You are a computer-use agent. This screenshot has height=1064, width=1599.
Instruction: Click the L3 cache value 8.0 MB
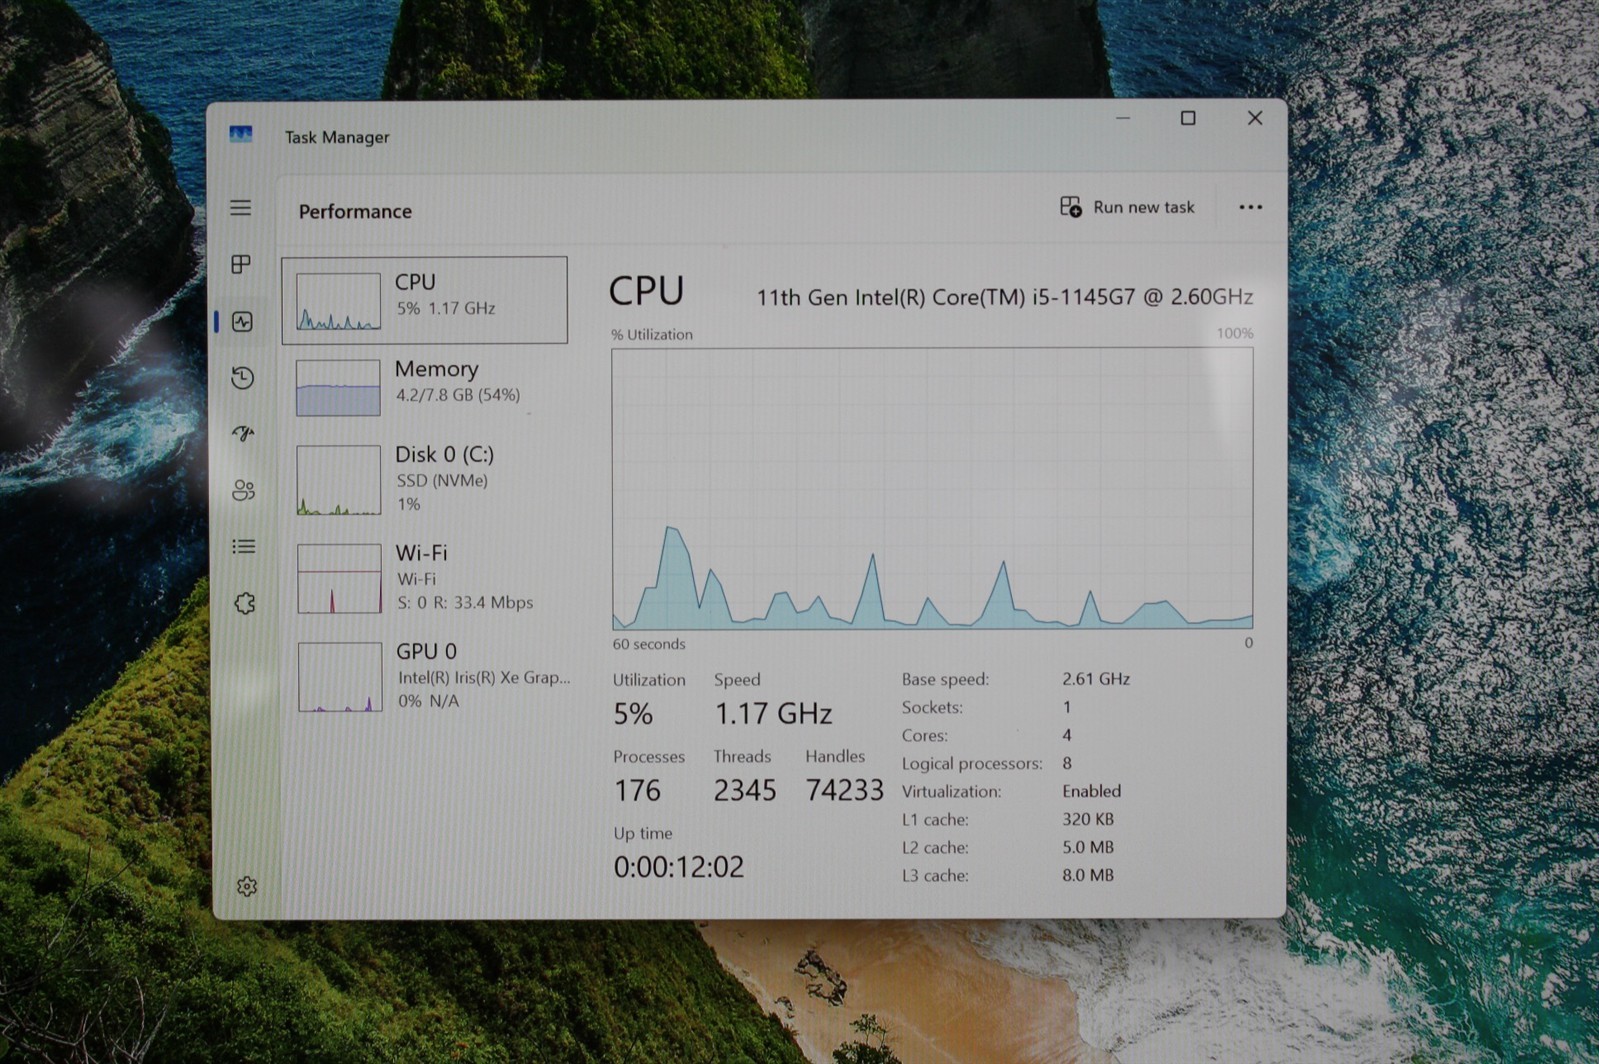[x=1088, y=874]
